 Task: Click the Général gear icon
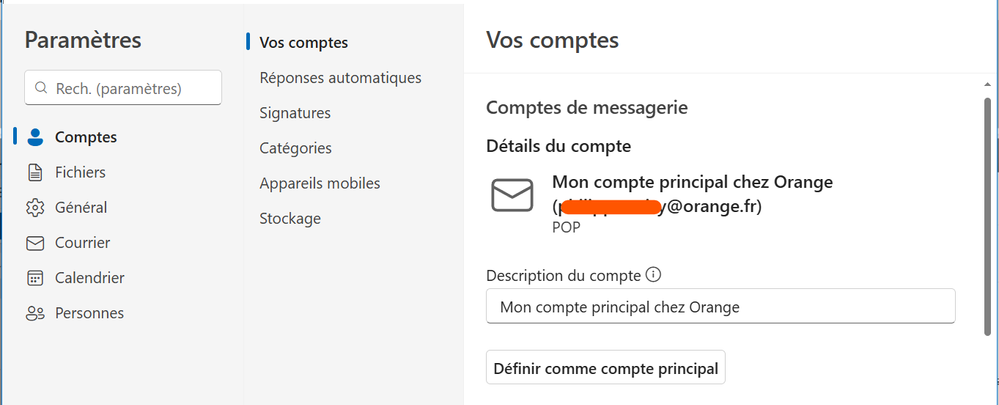36,207
